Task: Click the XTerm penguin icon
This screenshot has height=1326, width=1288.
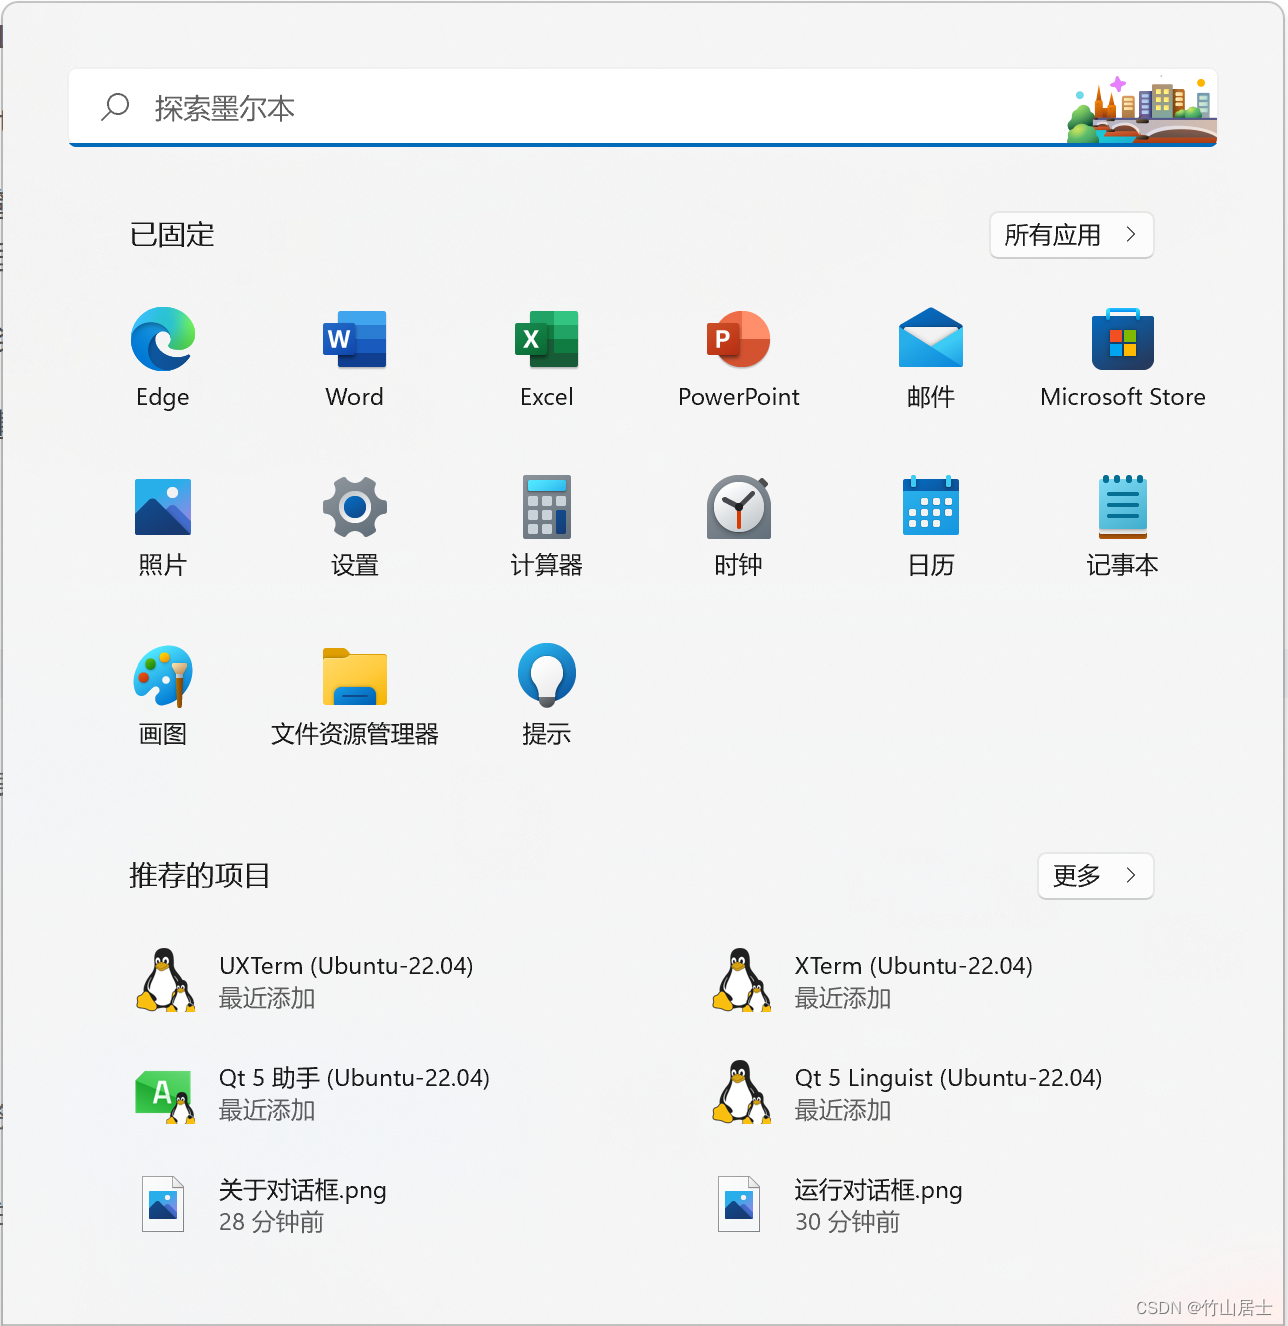Action: [x=741, y=980]
